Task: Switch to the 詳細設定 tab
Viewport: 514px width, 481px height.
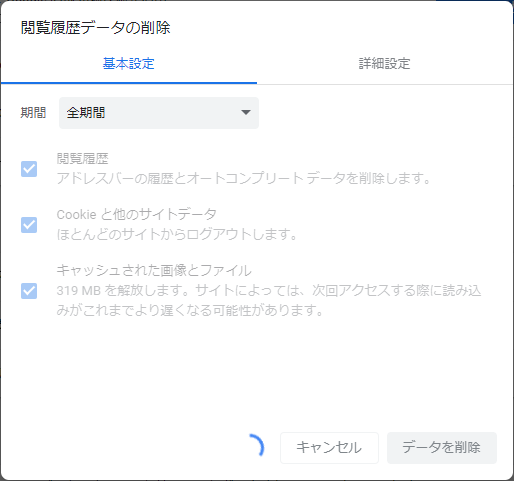Action: coord(385,63)
